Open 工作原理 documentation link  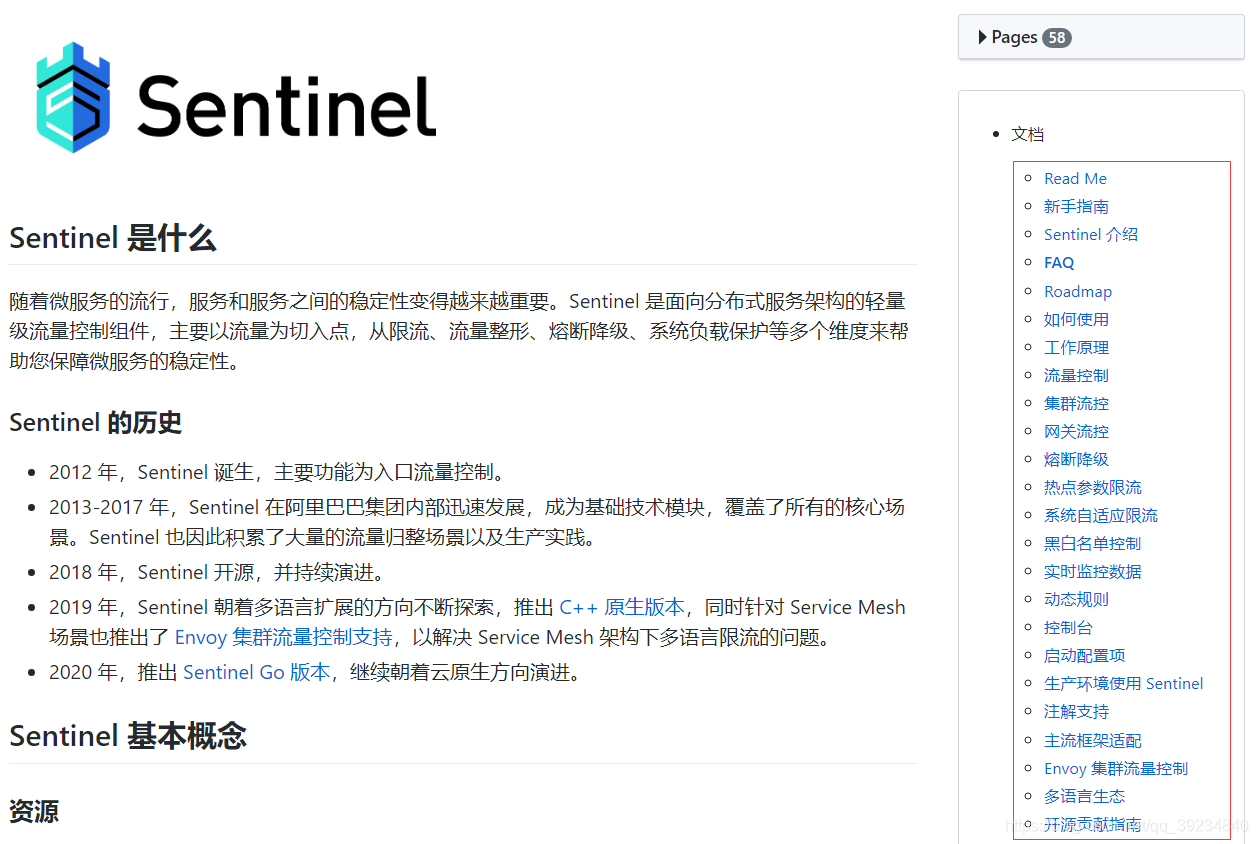[1076, 347]
